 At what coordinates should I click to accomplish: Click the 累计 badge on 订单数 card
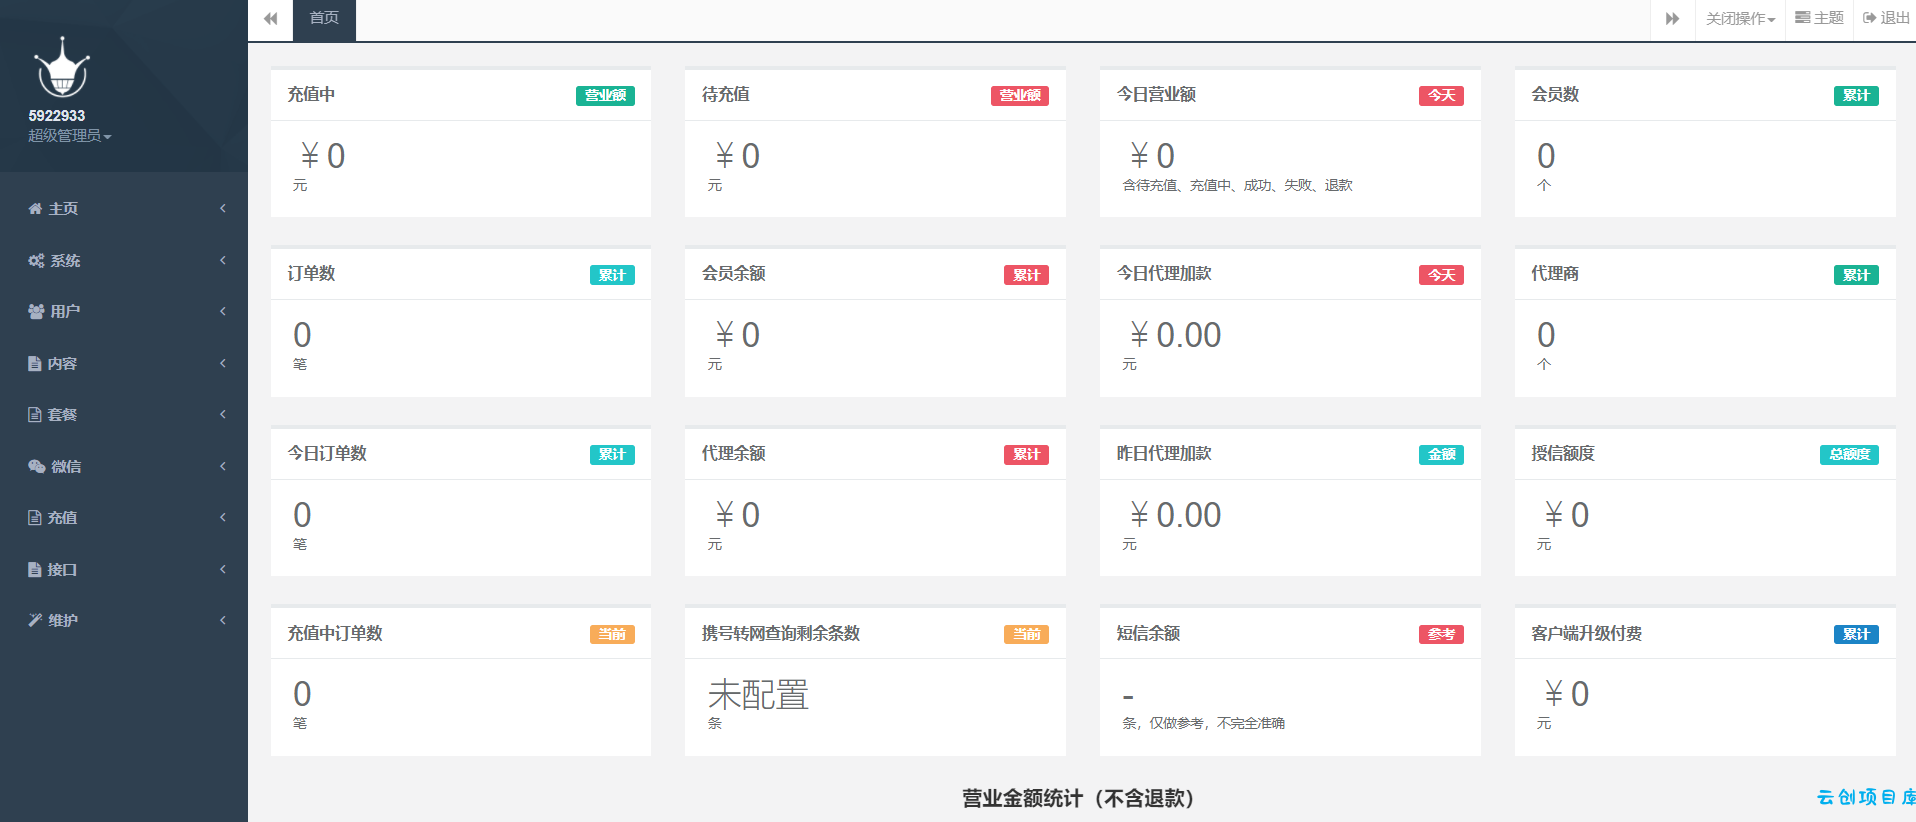[612, 275]
